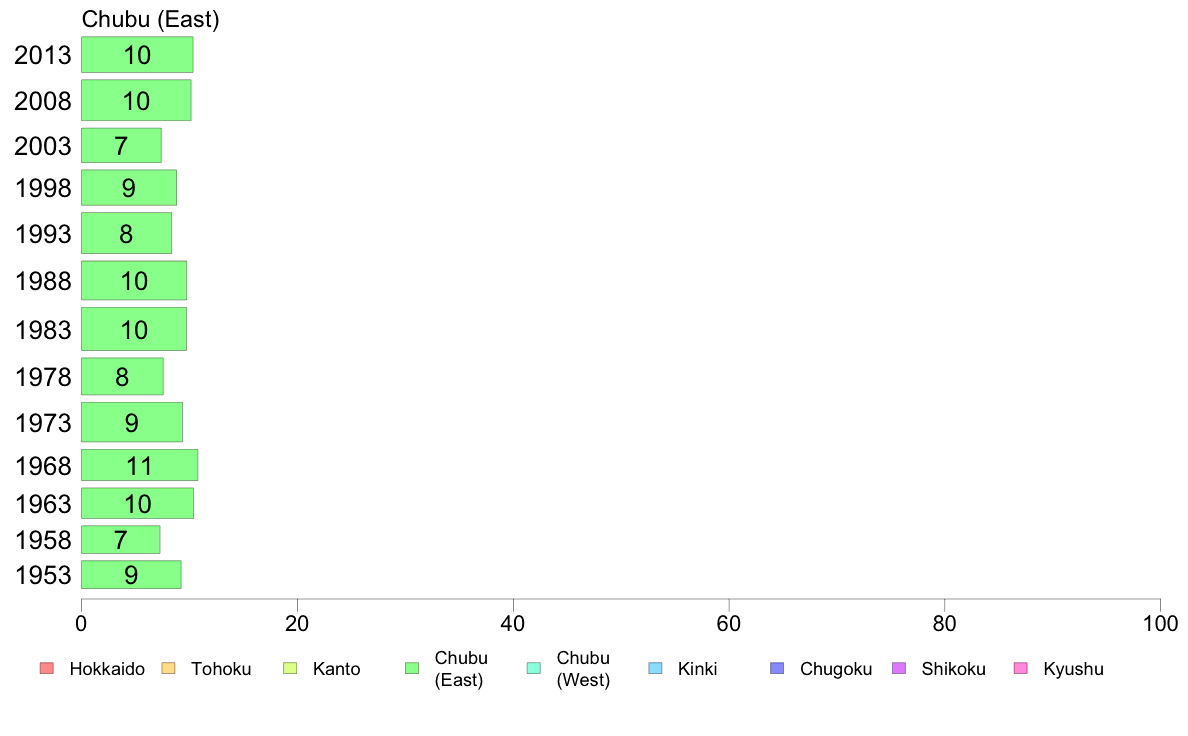Click the Tohoku orange legend swatch
1188x736 pixels.
(168, 669)
